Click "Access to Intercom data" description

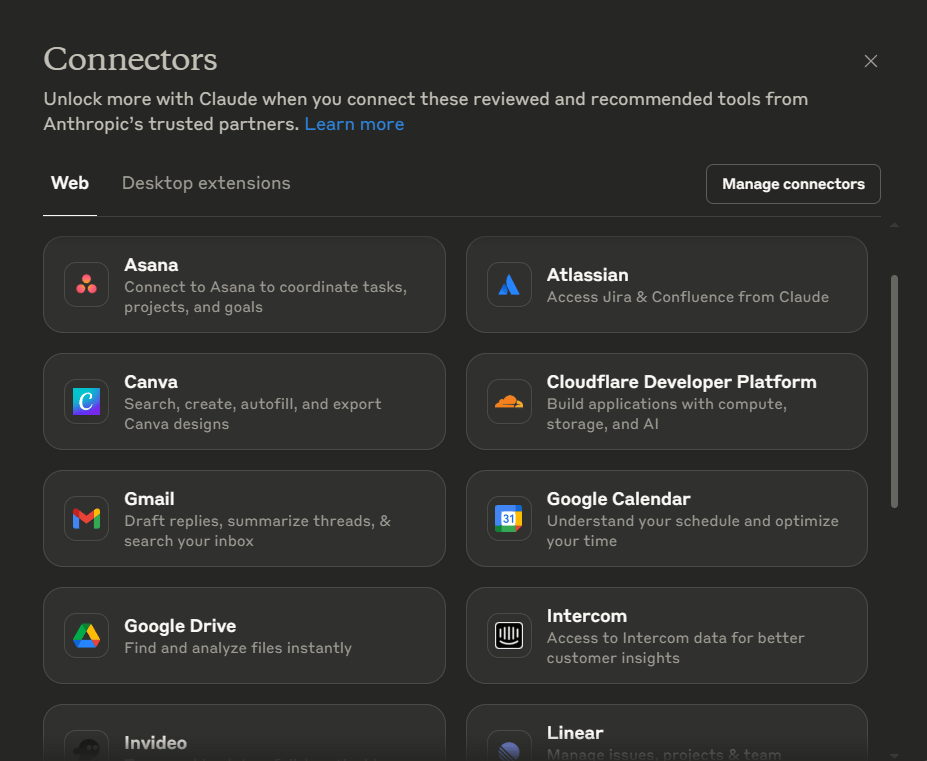click(675, 648)
